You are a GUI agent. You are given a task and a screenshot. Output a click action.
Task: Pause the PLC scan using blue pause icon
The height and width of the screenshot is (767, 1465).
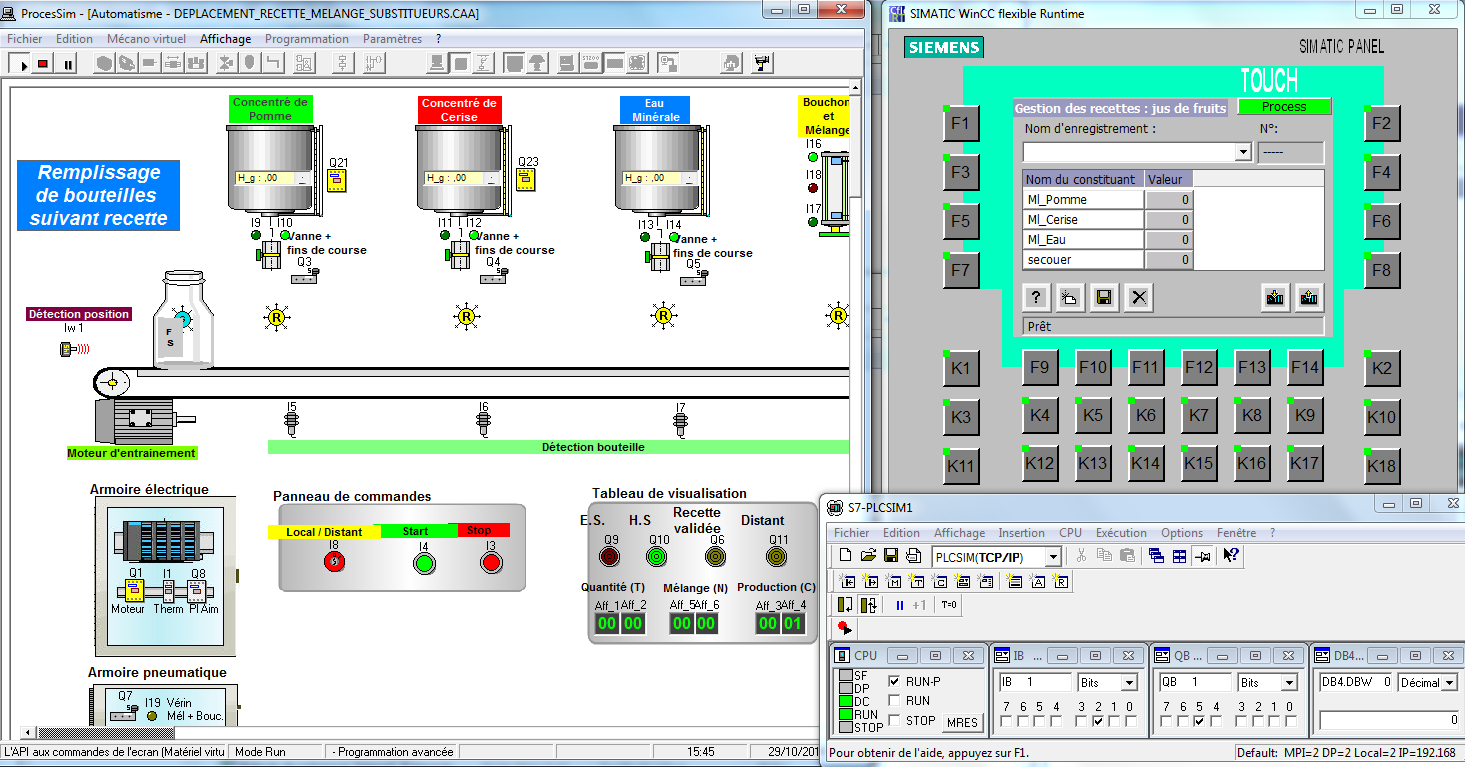[900, 605]
